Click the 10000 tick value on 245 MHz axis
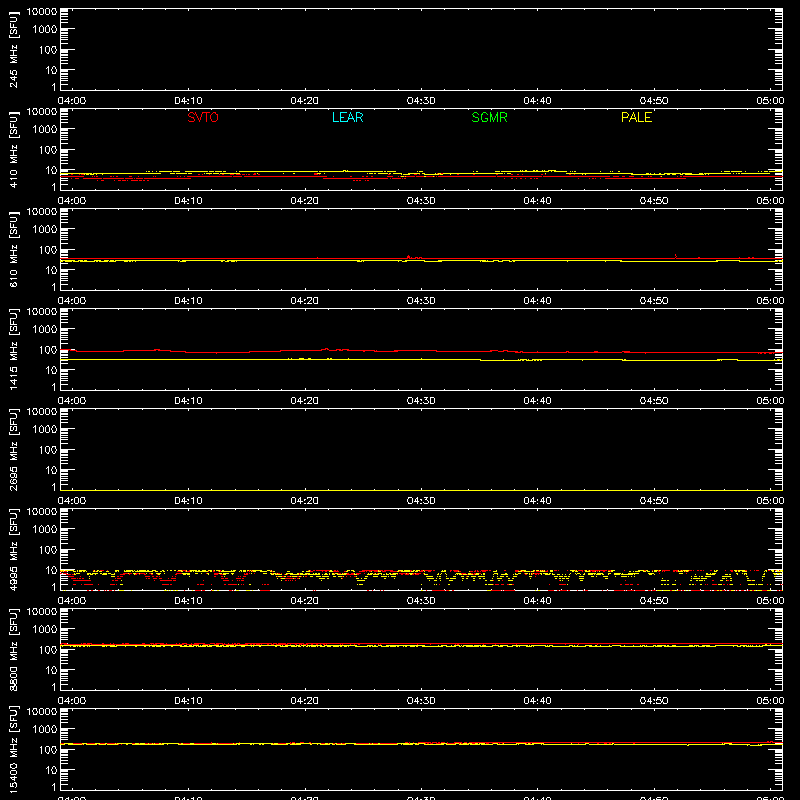This screenshot has width=800, height=800. (42, 12)
